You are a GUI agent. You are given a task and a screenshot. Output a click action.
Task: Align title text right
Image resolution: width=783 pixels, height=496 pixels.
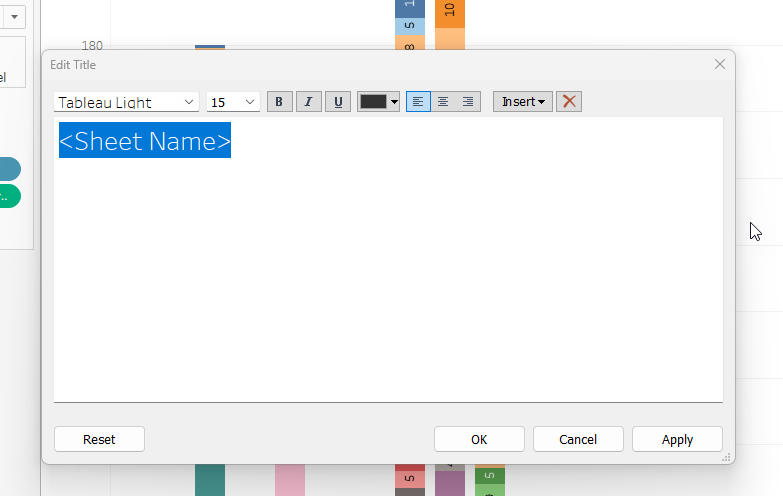tap(468, 102)
